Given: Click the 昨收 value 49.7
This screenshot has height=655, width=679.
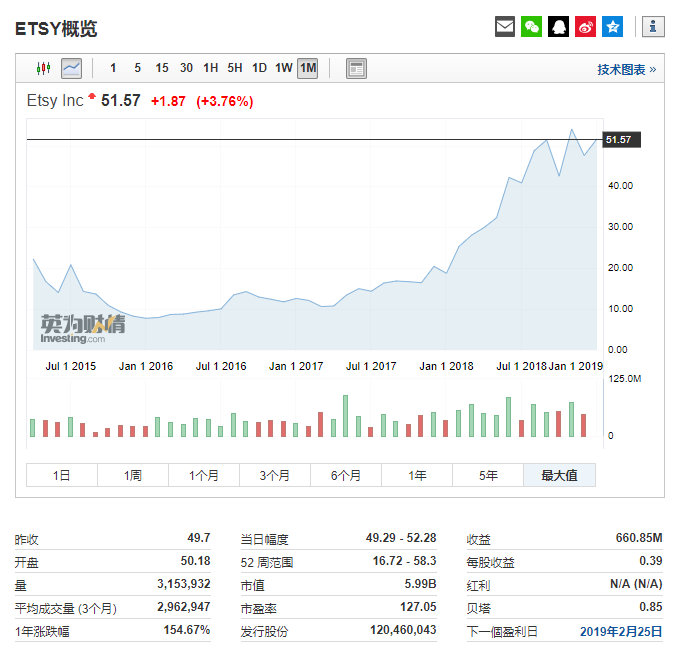Looking at the screenshot, I should tap(199, 538).
